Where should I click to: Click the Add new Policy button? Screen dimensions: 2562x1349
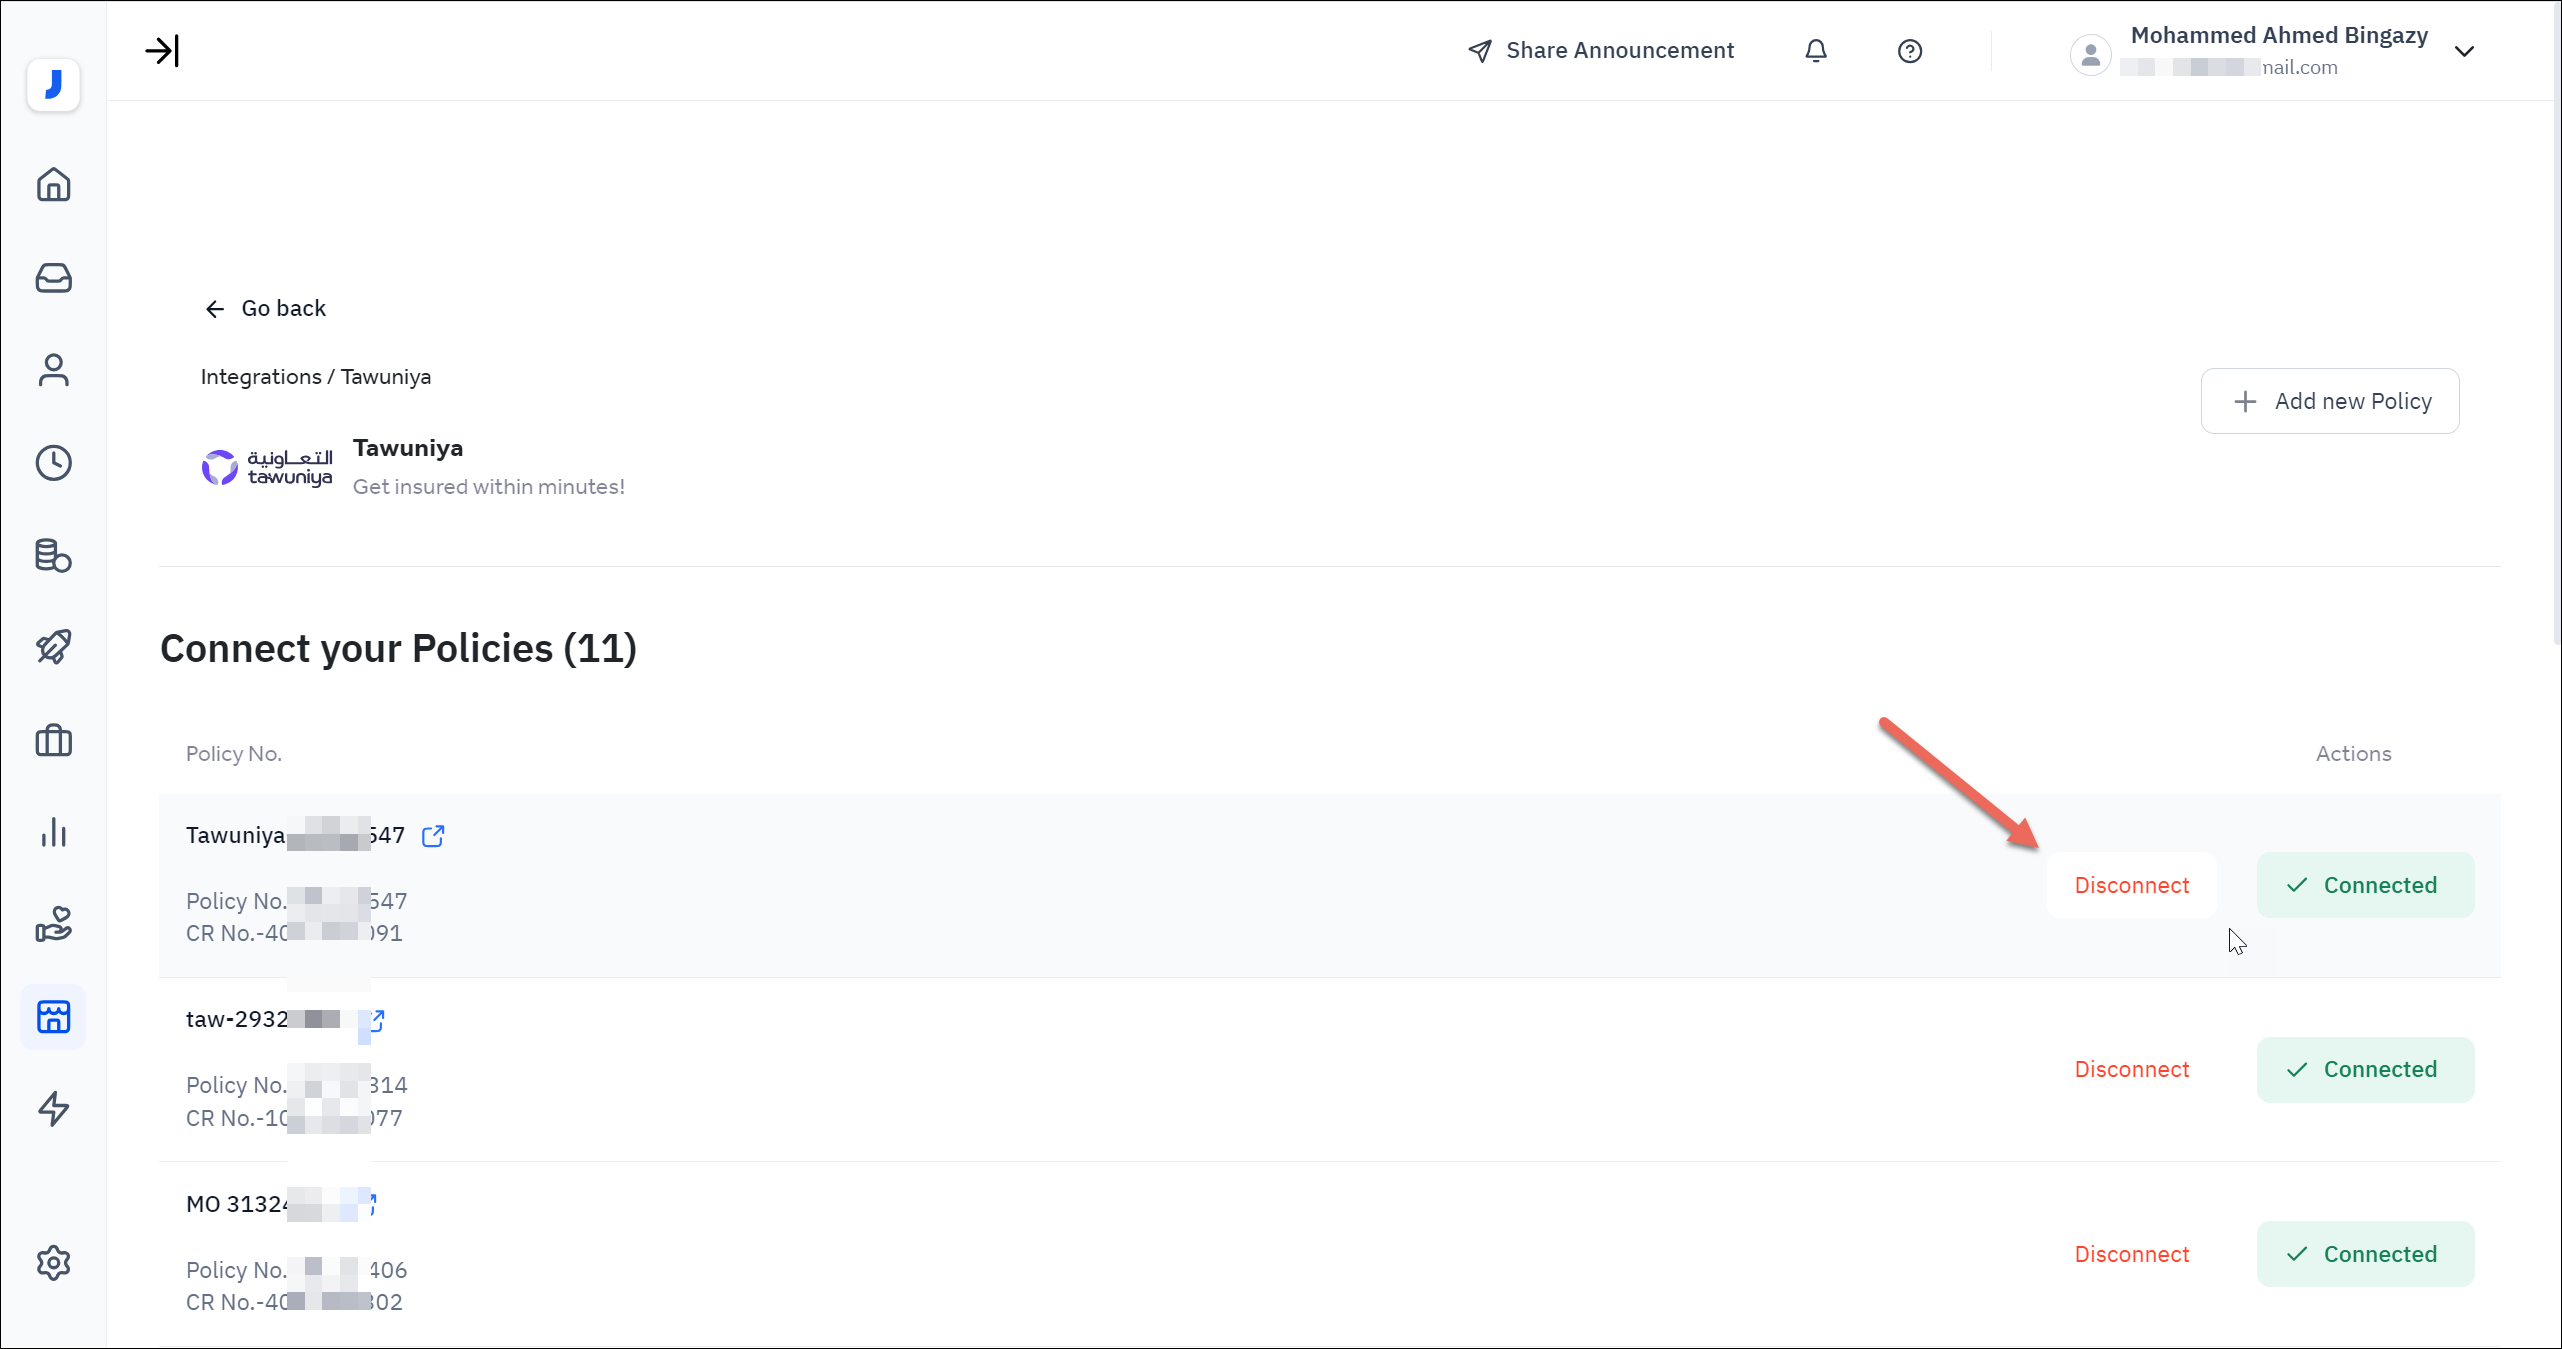2329,401
